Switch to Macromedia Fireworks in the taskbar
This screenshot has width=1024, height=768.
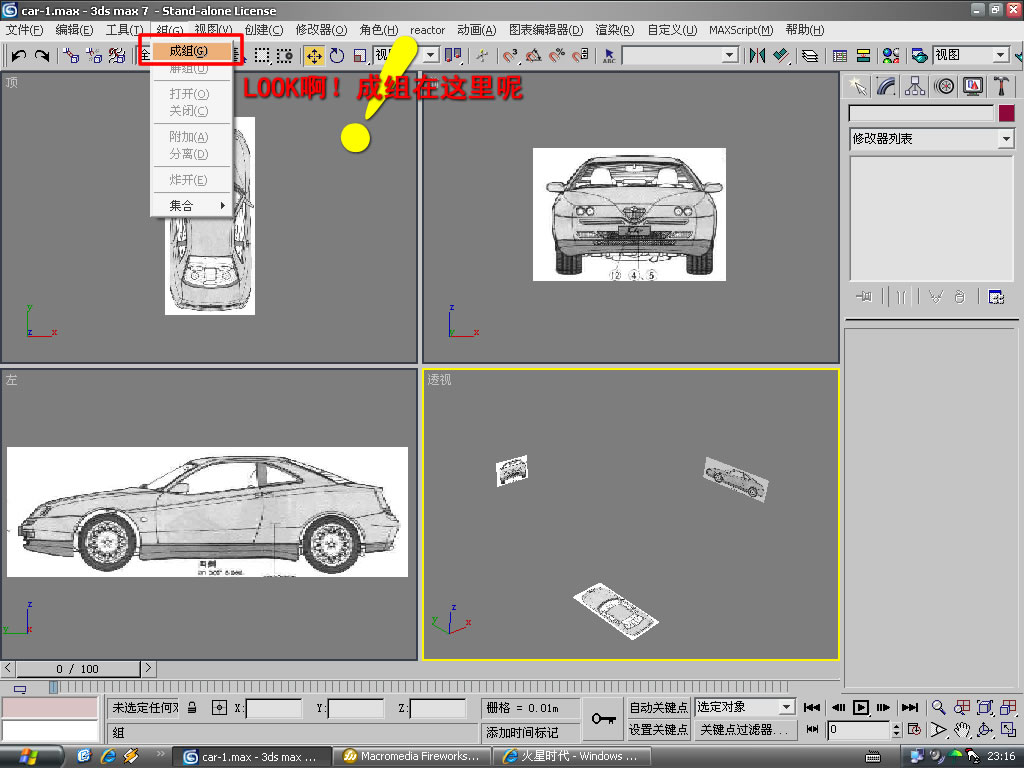[412, 756]
